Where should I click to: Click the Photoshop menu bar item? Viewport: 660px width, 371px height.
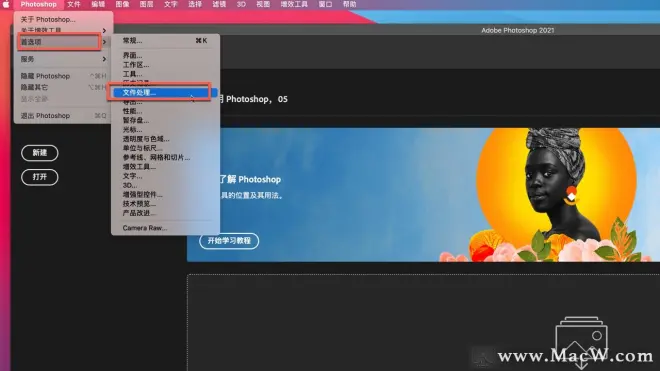click(38, 4)
